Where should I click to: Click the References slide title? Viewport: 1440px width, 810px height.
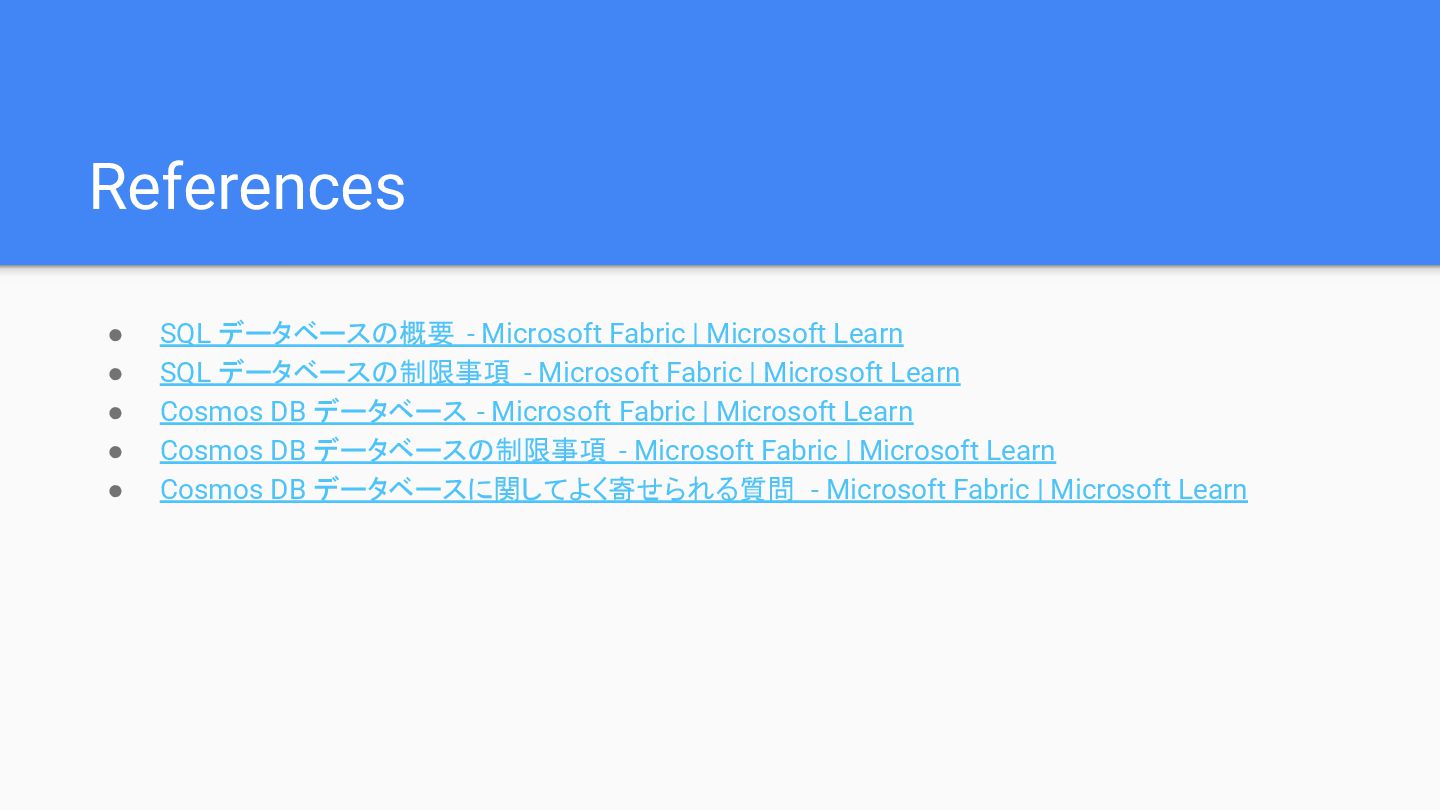pos(247,187)
